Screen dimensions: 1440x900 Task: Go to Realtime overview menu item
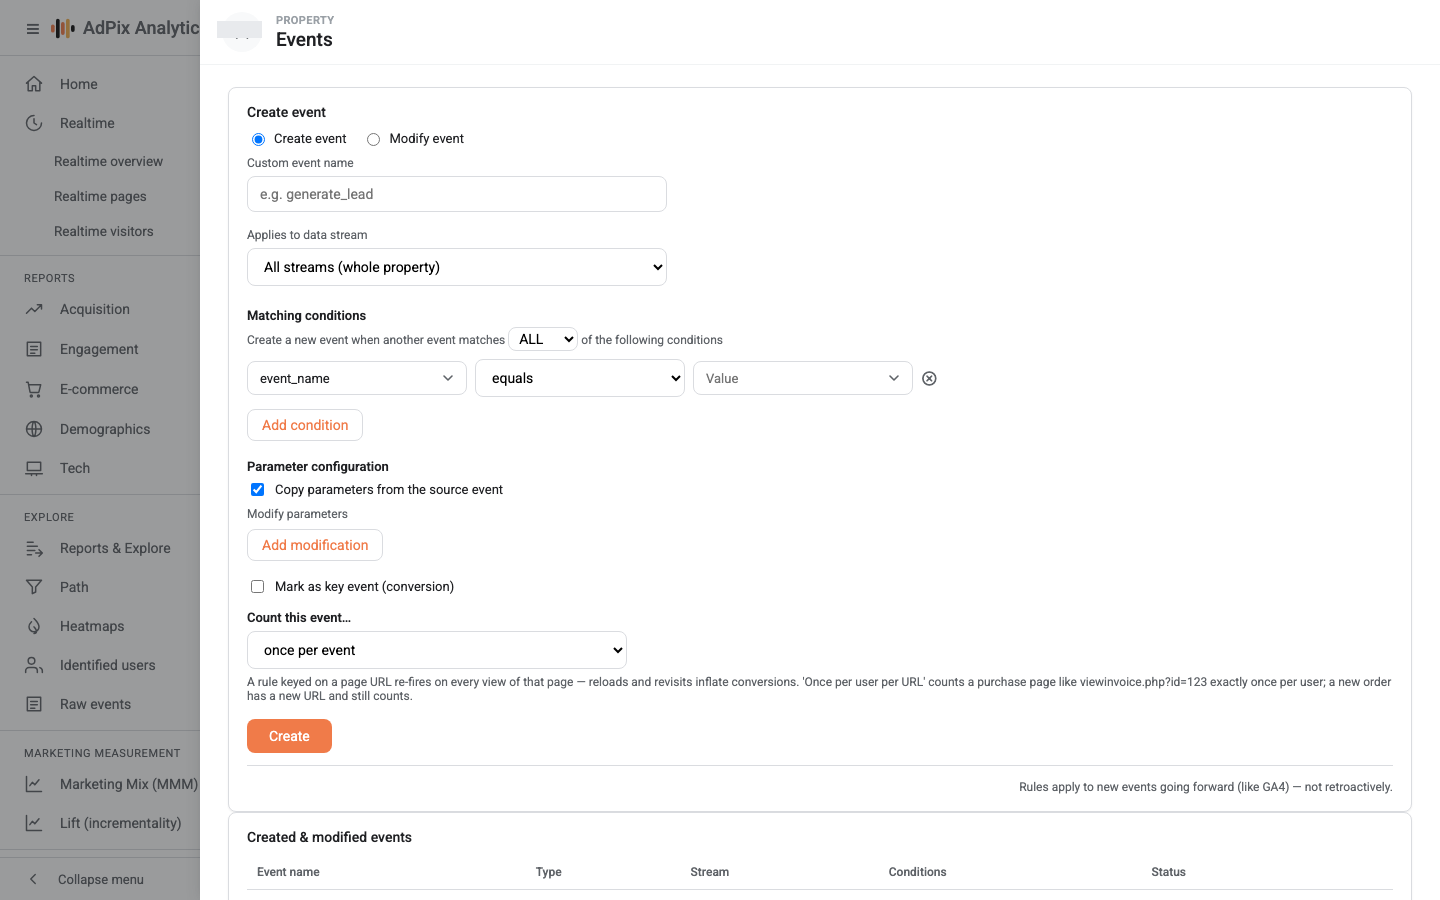click(108, 161)
